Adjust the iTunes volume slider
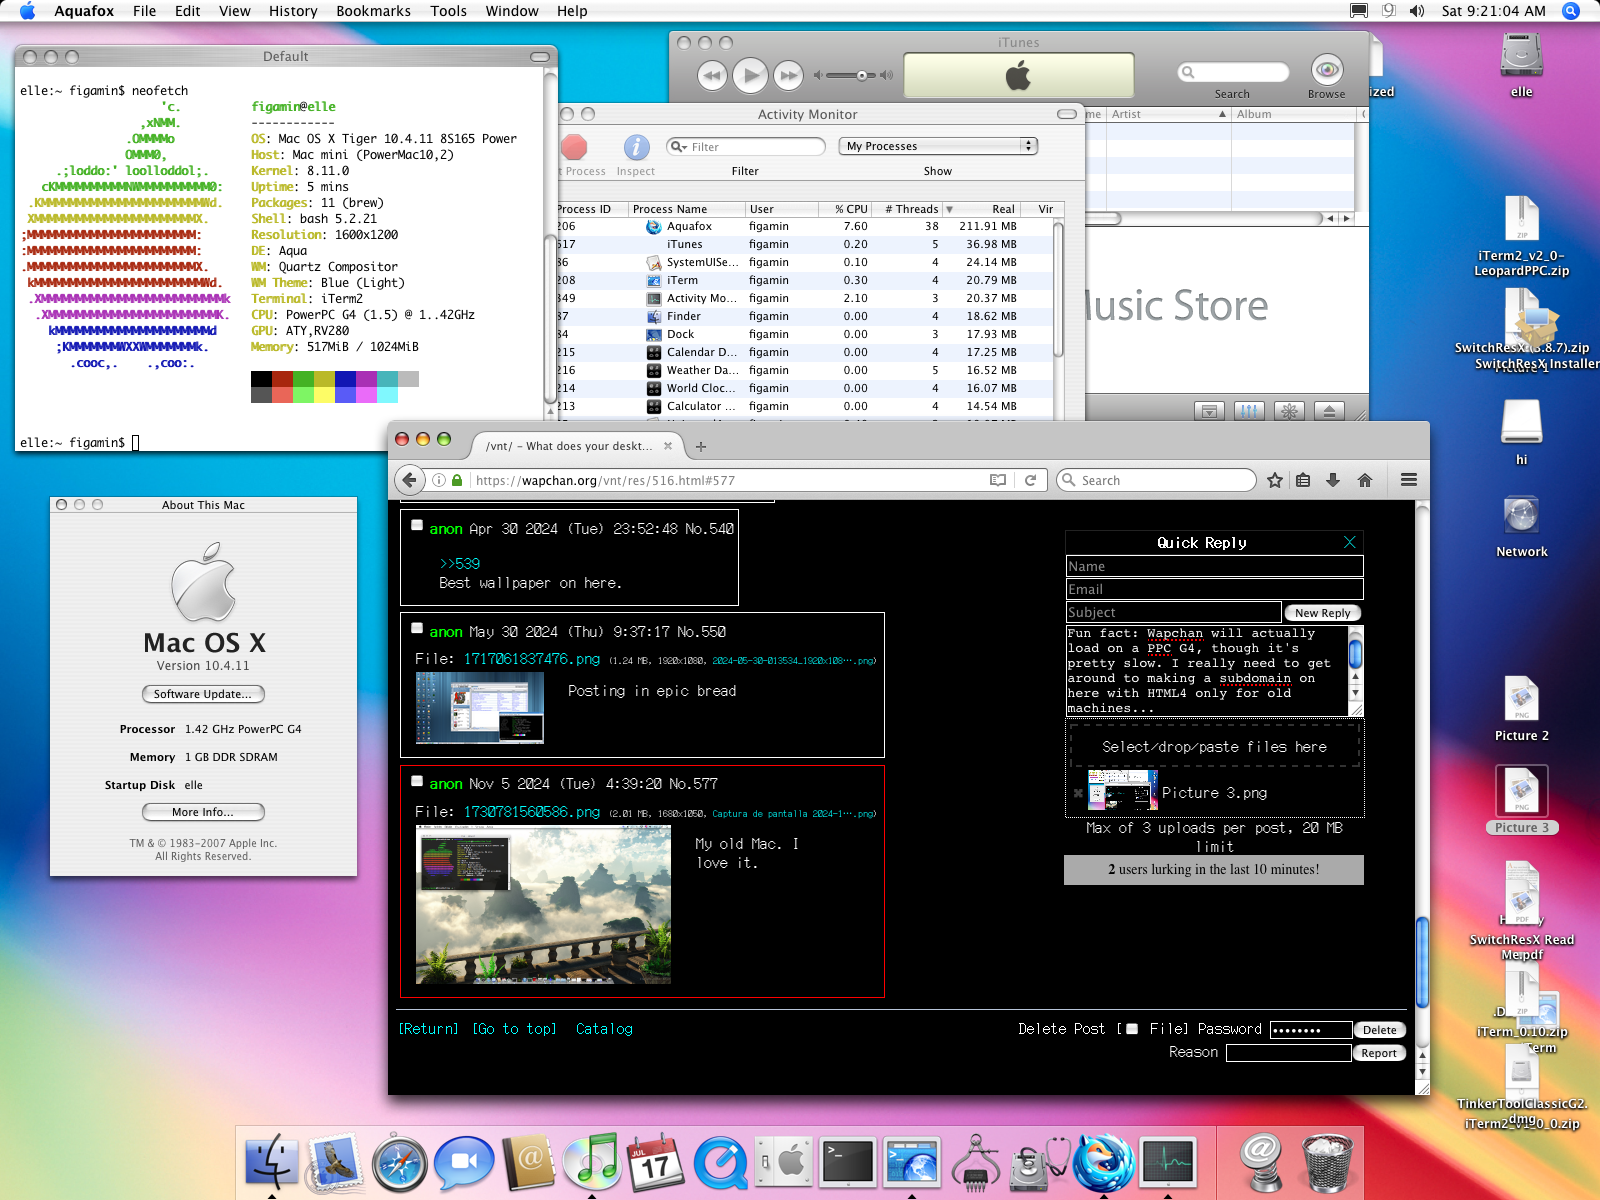This screenshot has width=1600, height=1200. pos(861,76)
